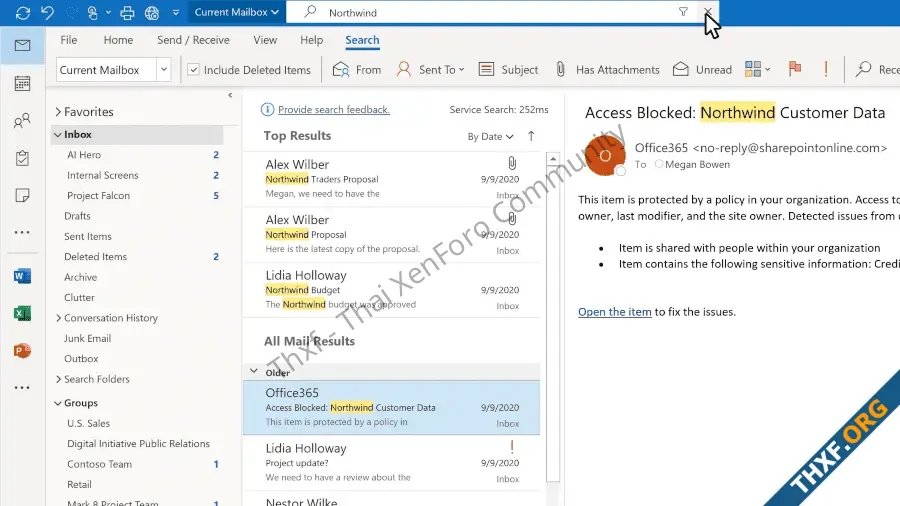Launch Word from the sidebar
Screen dimensions: 900x506
(x=22, y=276)
